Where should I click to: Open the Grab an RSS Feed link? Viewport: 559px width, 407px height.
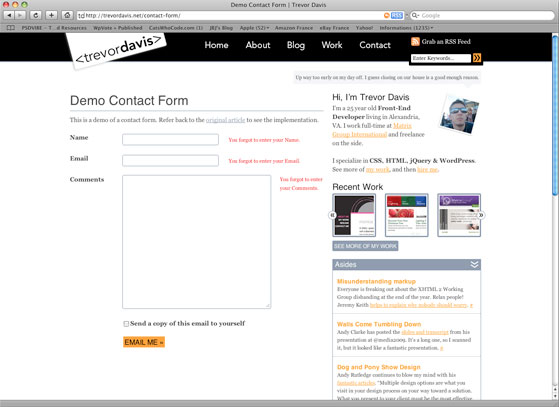pyautogui.click(x=446, y=41)
